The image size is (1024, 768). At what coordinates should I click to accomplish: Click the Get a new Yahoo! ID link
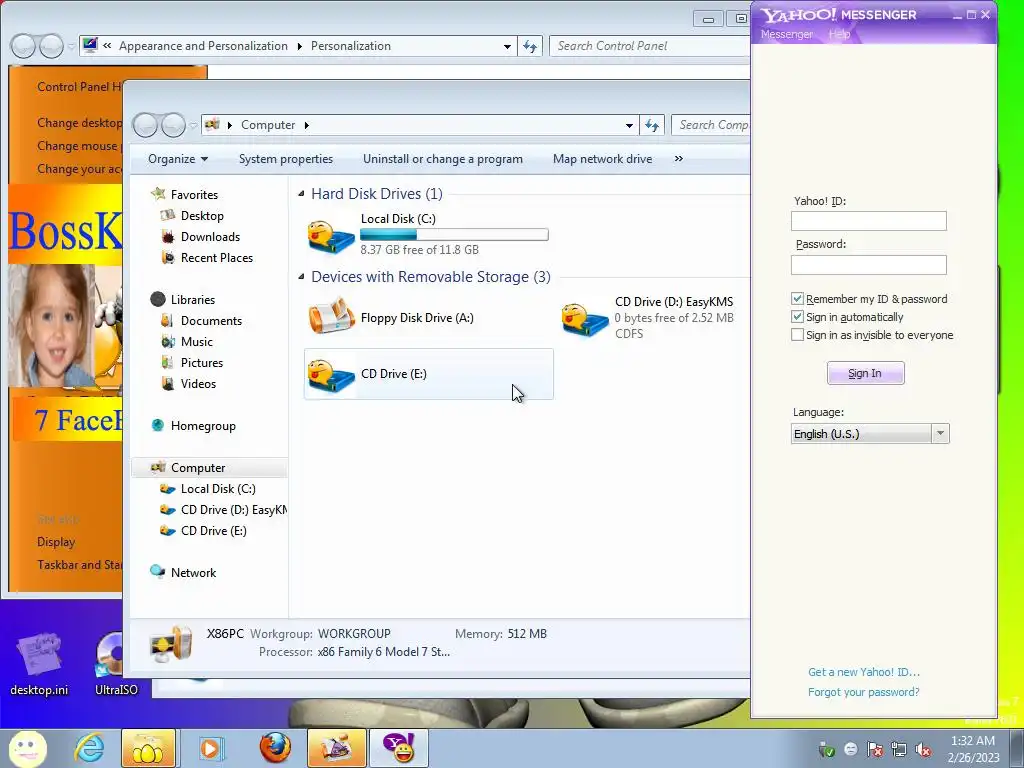click(x=863, y=672)
